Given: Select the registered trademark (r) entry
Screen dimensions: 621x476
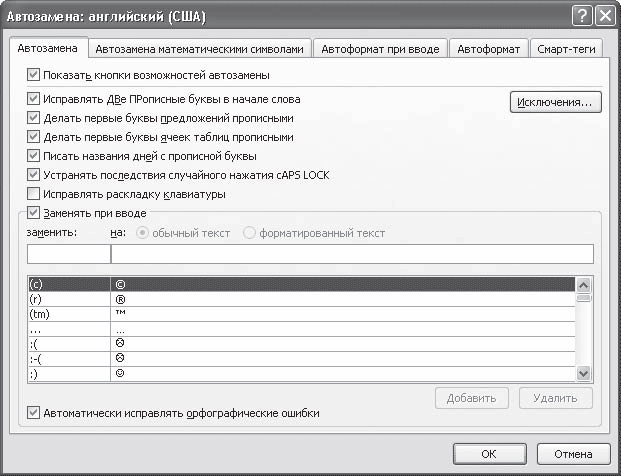Looking at the screenshot, I should 302,299.
